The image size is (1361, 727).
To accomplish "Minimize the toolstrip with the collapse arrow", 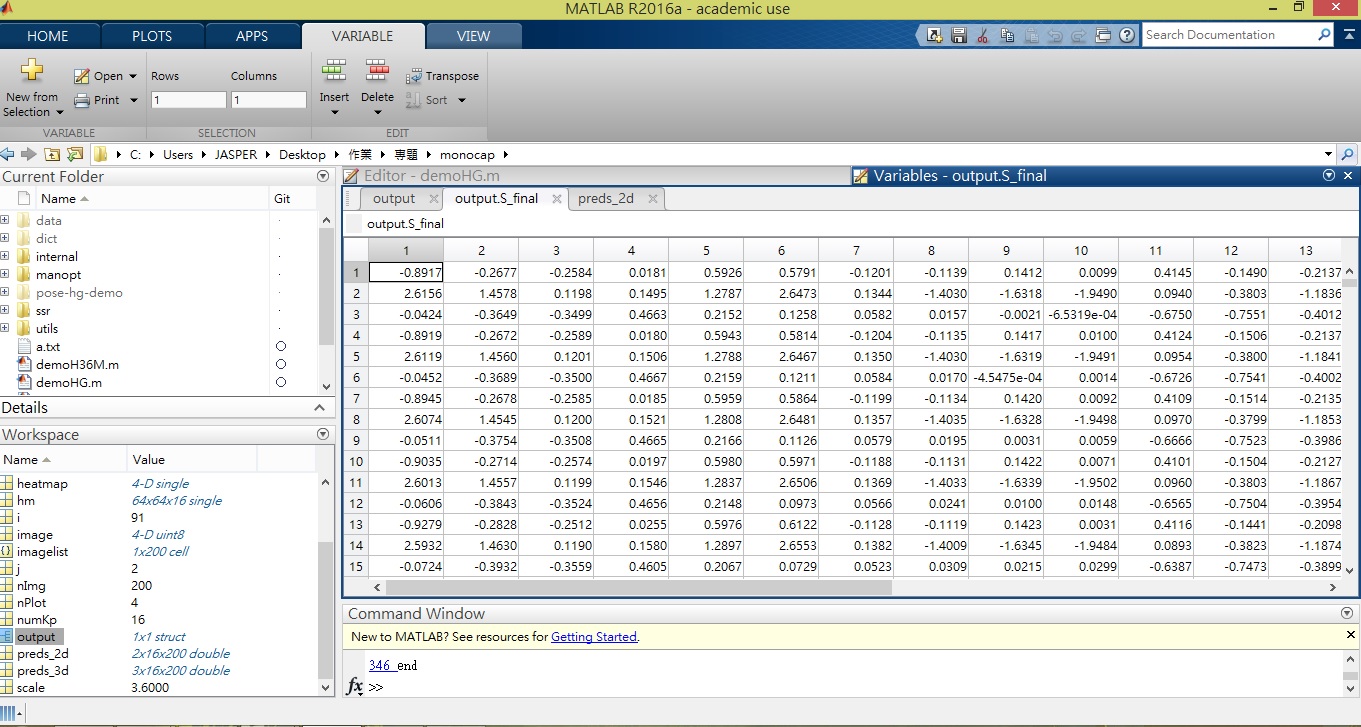I will (x=1347, y=35).
